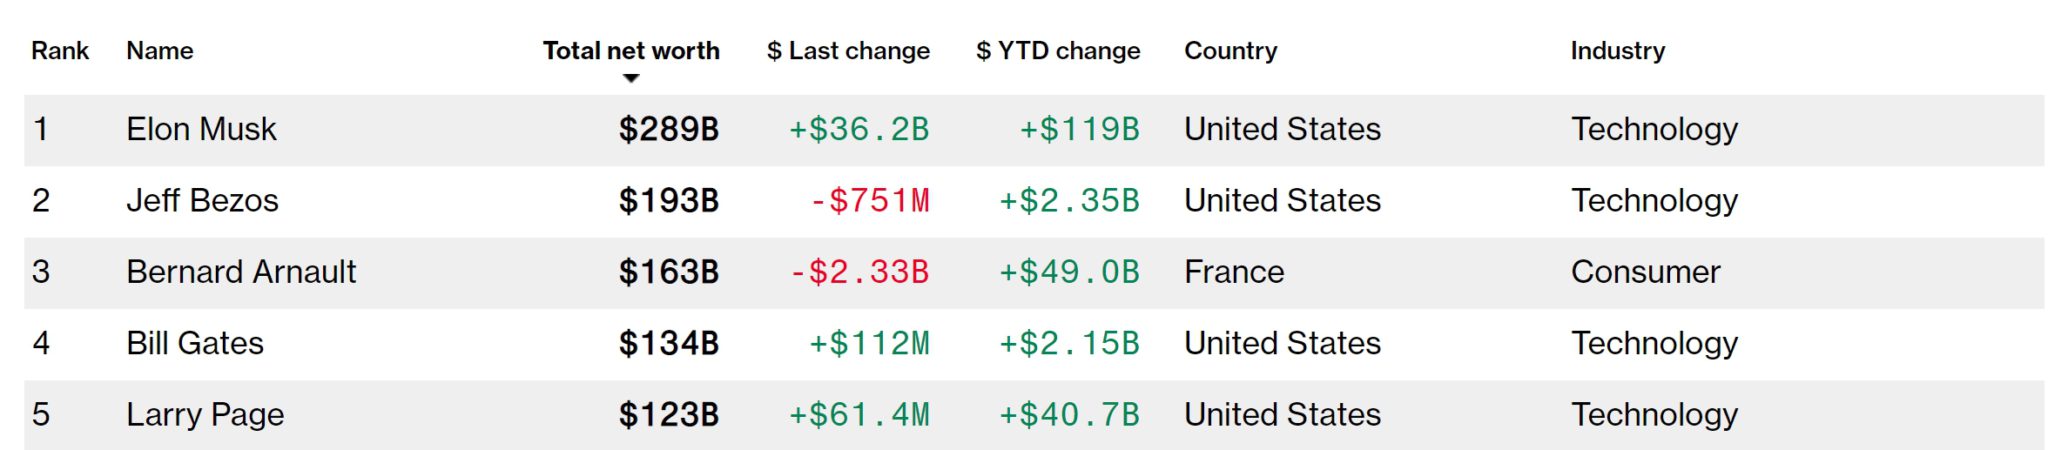2048x450 pixels.
Task: Click the Industry column header
Action: coord(1618,51)
